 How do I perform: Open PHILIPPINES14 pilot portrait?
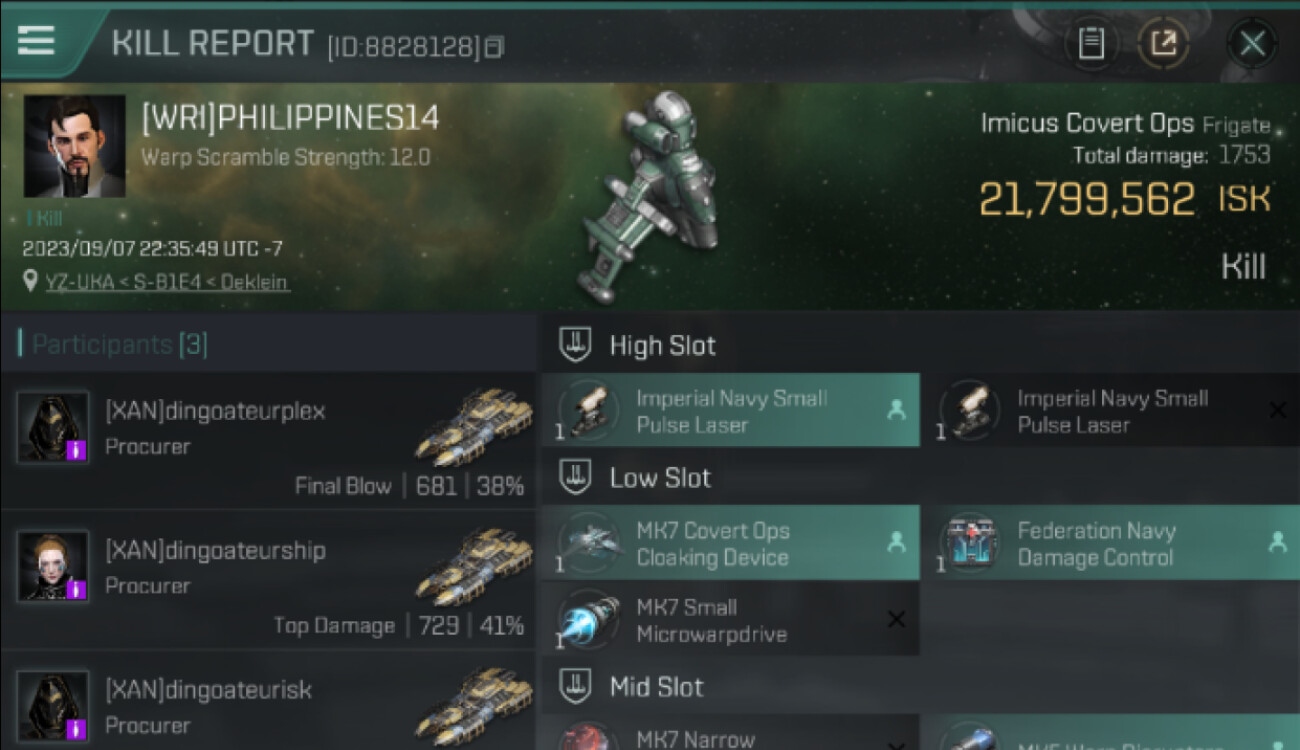point(75,146)
